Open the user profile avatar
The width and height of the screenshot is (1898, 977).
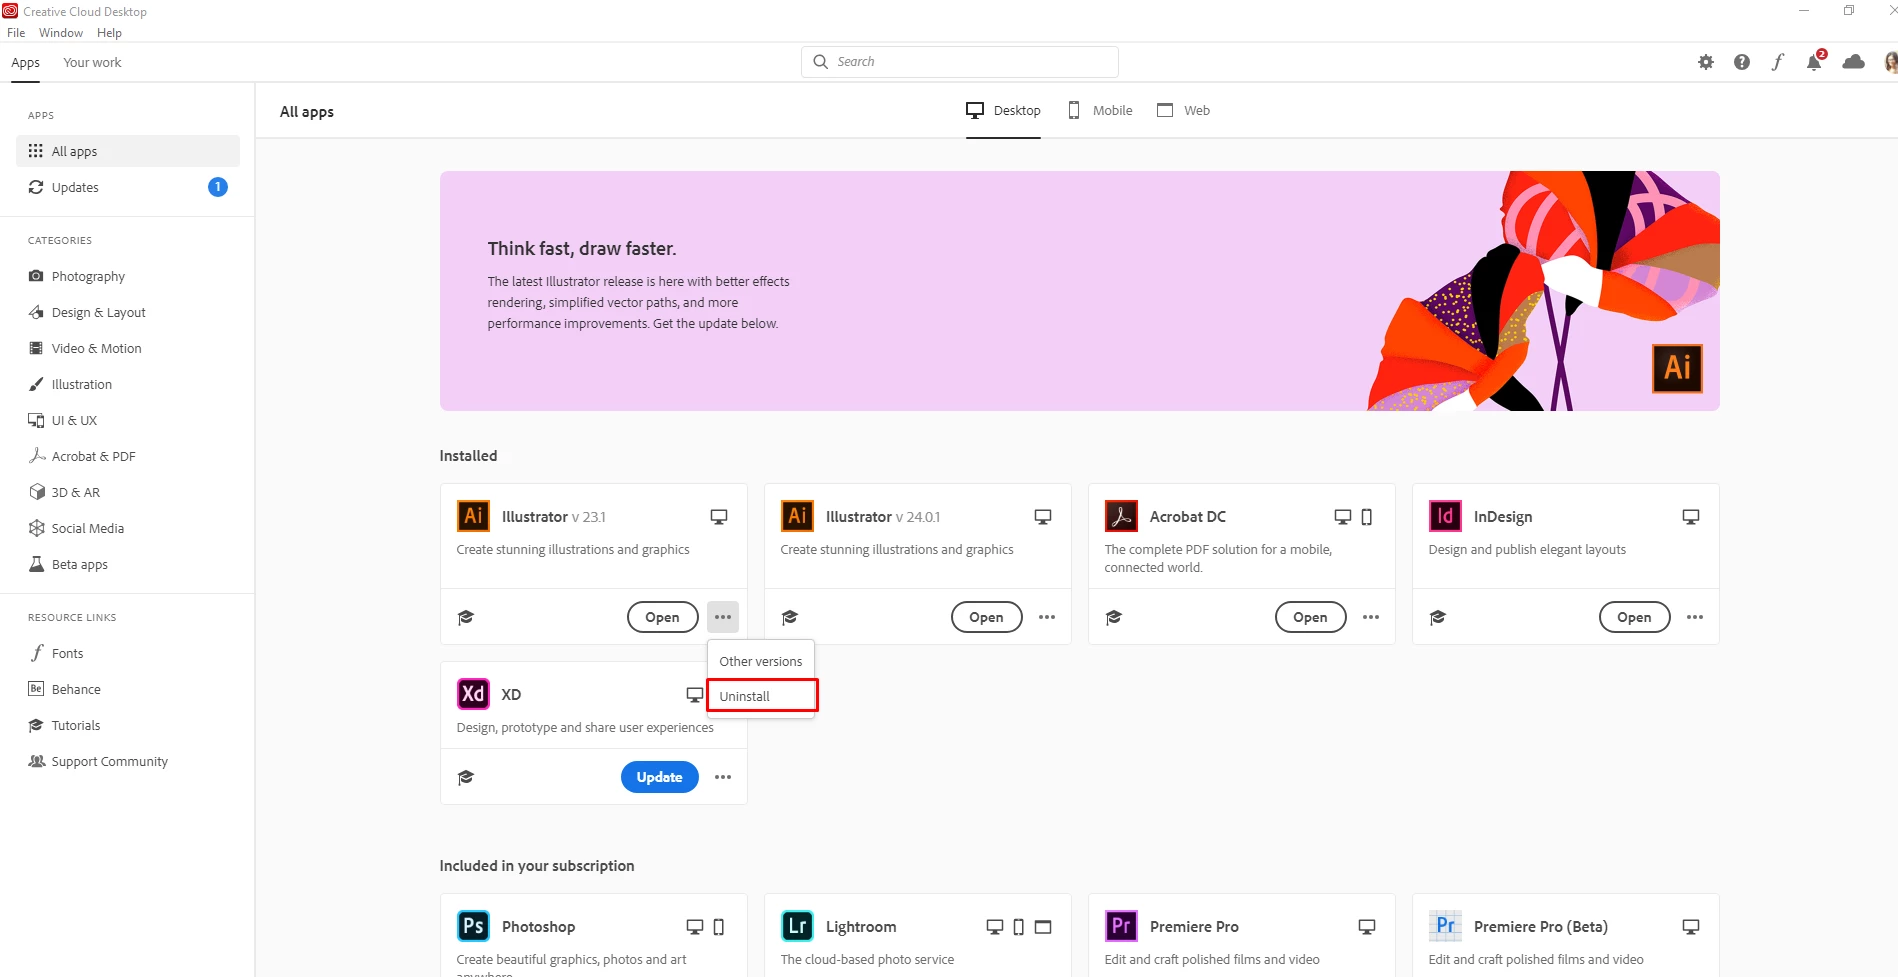tap(1891, 62)
